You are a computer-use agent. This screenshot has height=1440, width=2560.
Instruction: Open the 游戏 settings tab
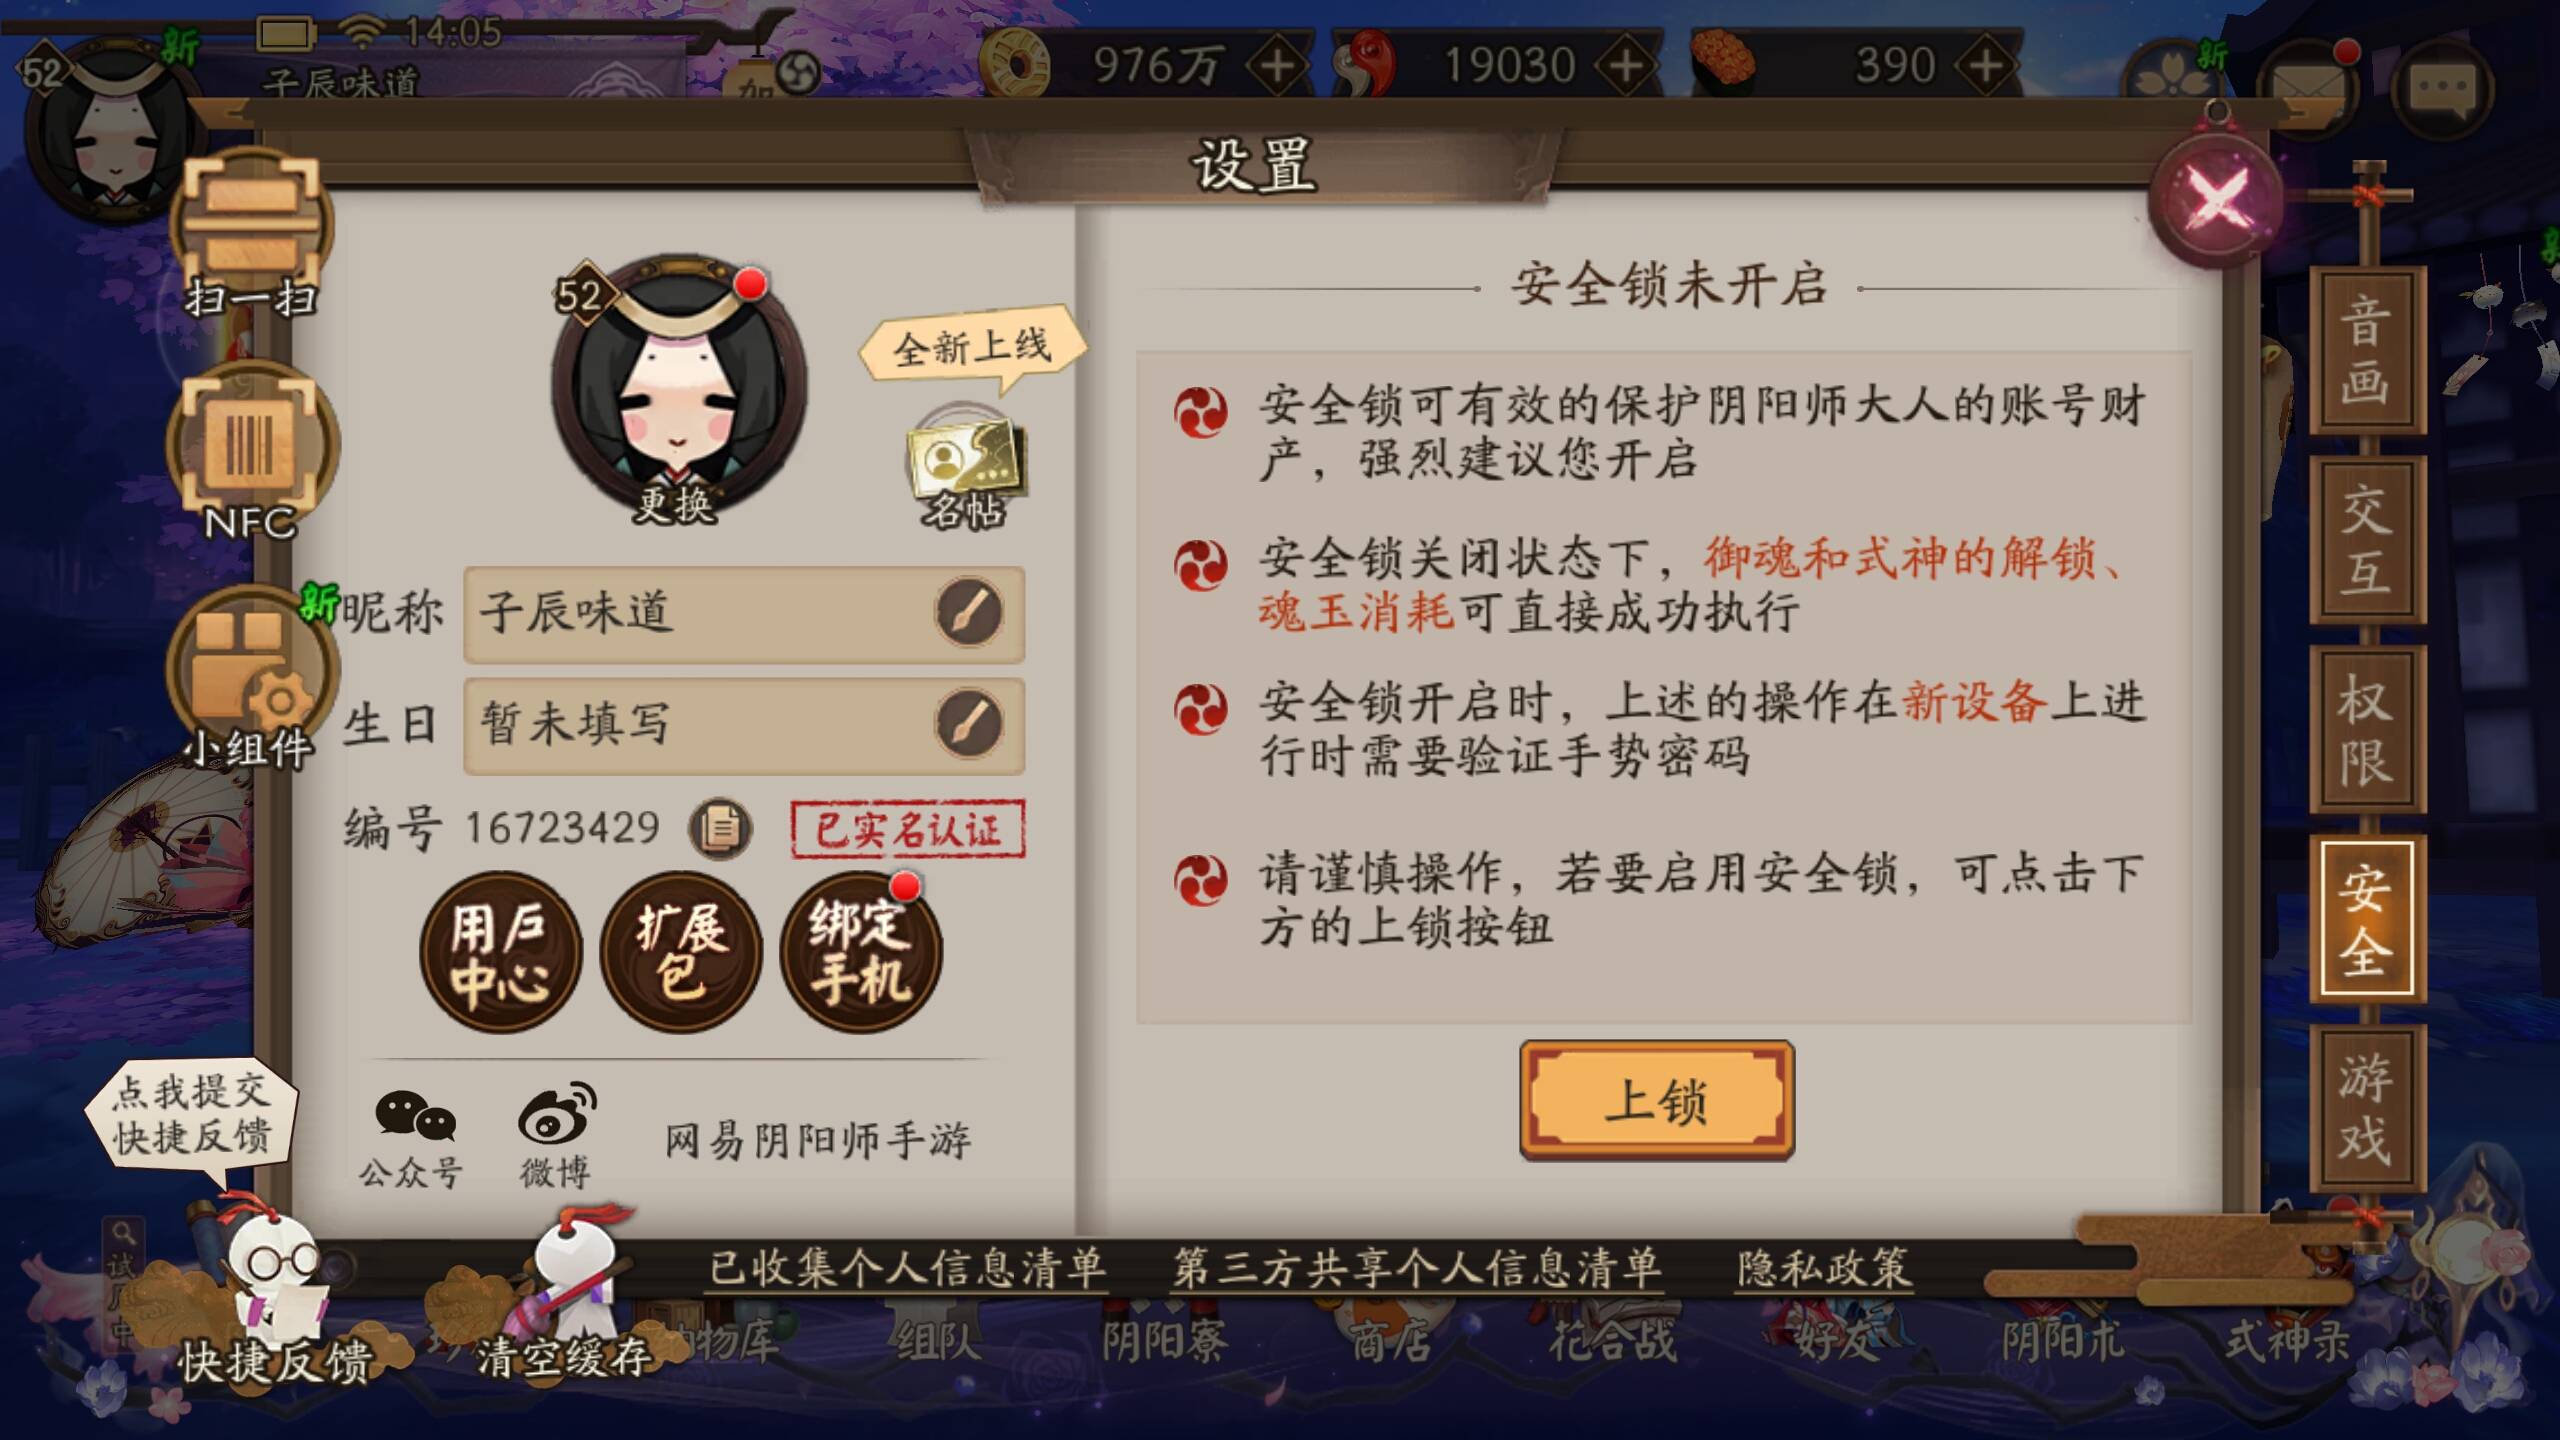click(x=2367, y=1108)
